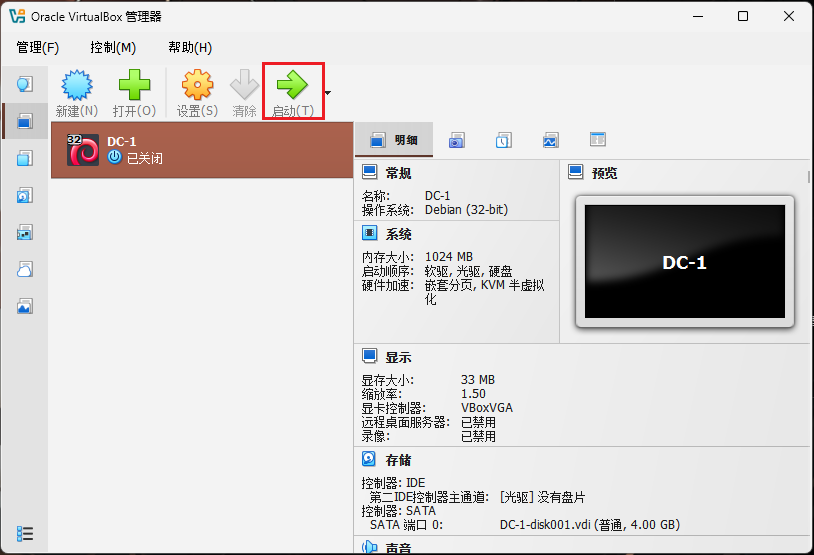The image size is (814, 555).
Task: Click the 常规 section header
Action: coord(398,173)
